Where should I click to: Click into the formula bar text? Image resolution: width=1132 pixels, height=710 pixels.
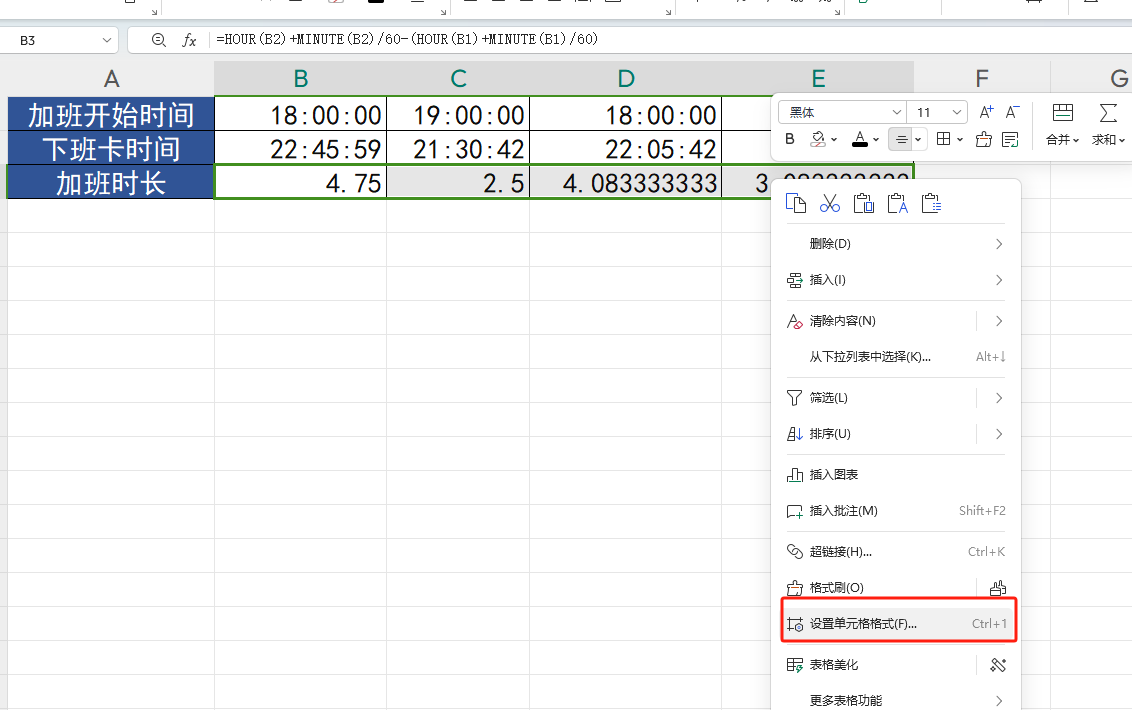tap(406, 39)
